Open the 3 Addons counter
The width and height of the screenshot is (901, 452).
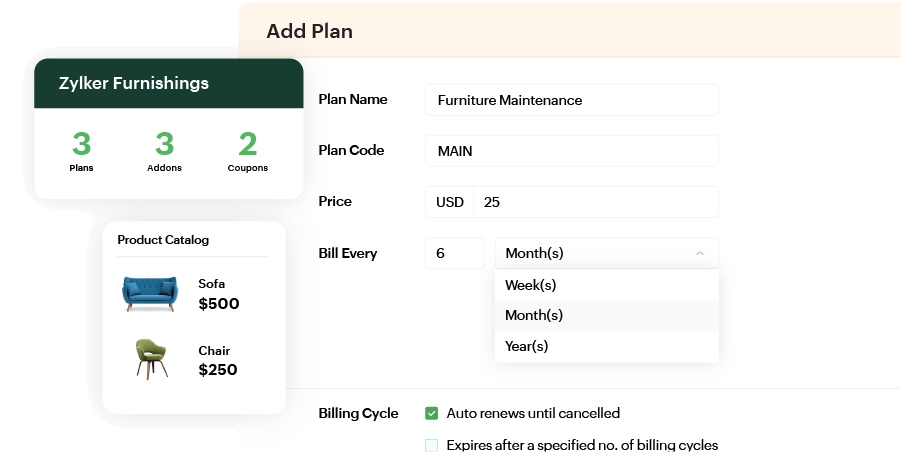(x=165, y=151)
